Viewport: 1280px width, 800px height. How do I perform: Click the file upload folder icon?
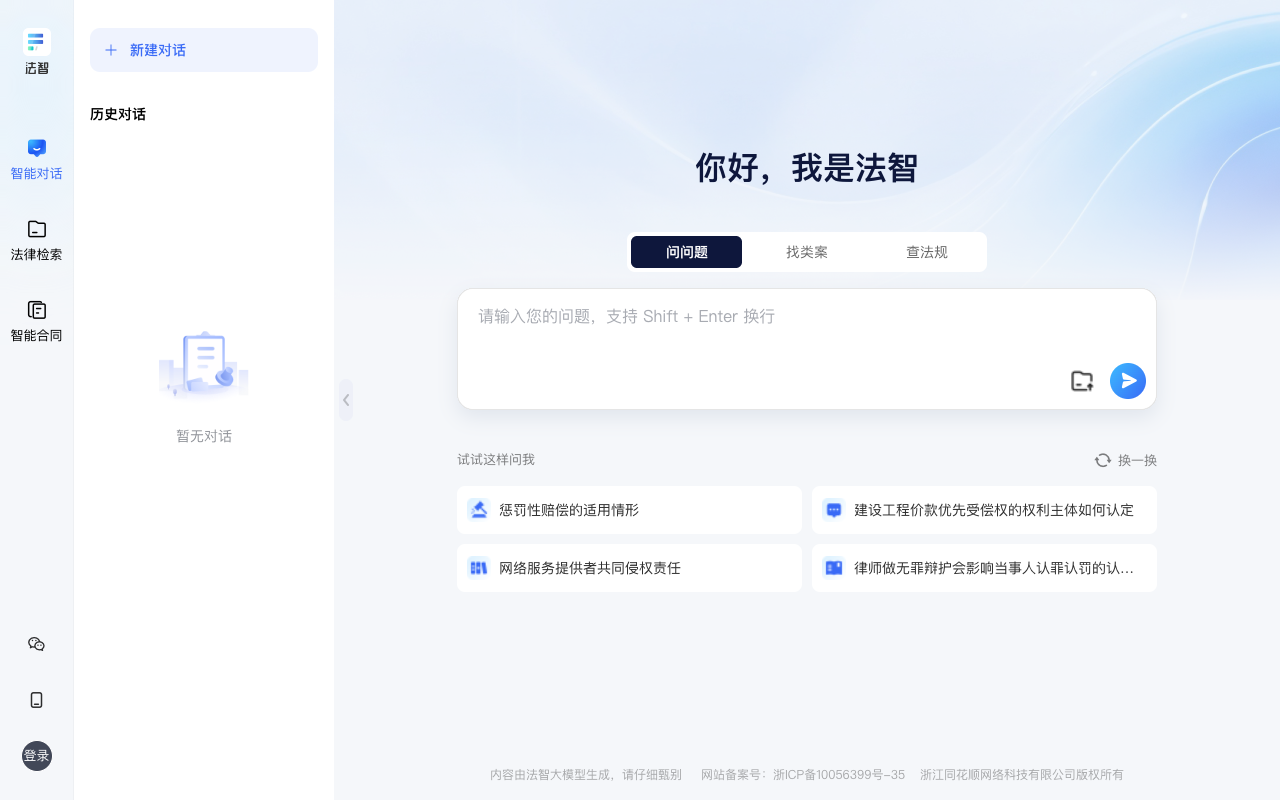[x=1082, y=381]
